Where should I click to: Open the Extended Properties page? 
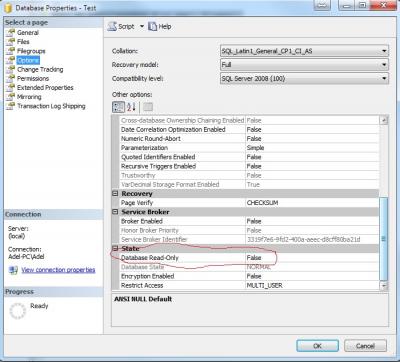tap(45, 88)
